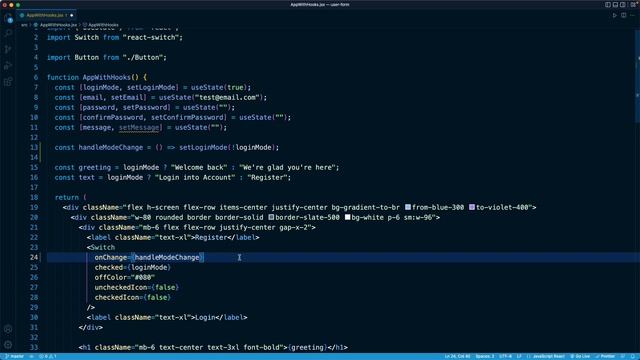
Task: Toggle the Primary Side Bar layout icon
Action: [608, 4]
